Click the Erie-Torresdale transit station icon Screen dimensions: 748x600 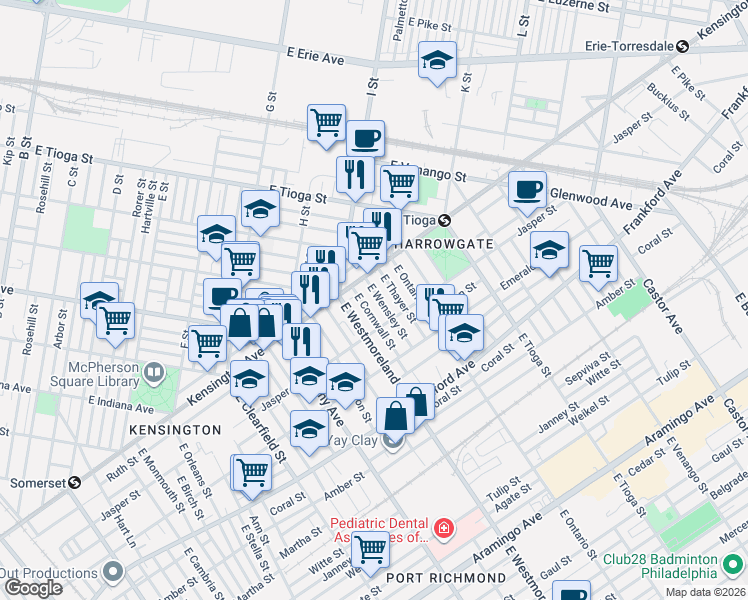[683, 46]
